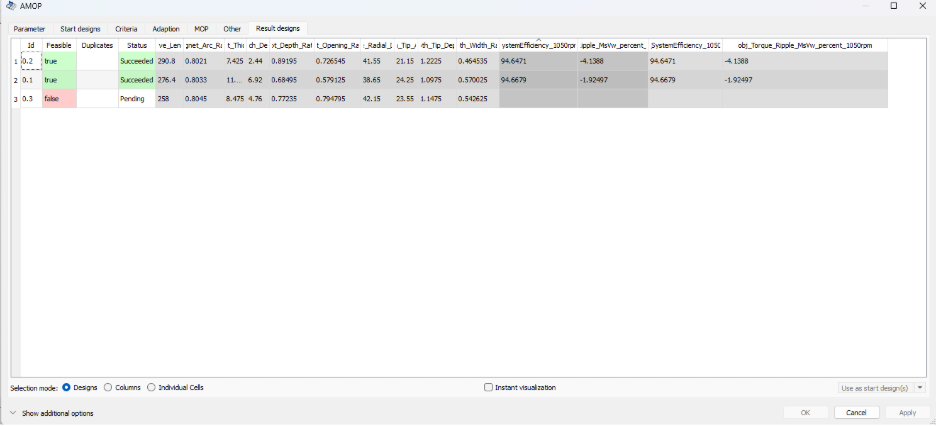This screenshot has height=426, width=936.
Task: Click the Status column header
Action: [136, 45]
